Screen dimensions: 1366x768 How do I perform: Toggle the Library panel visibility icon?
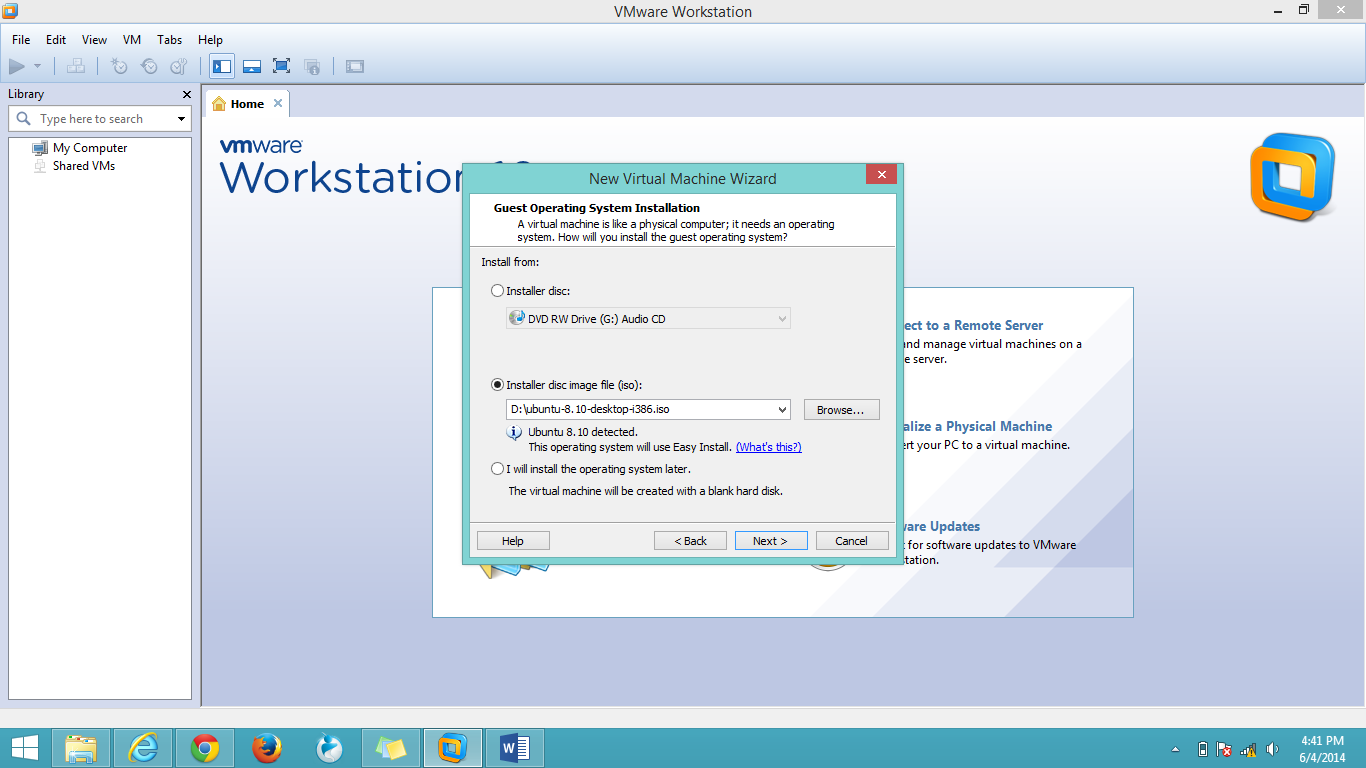click(221, 66)
